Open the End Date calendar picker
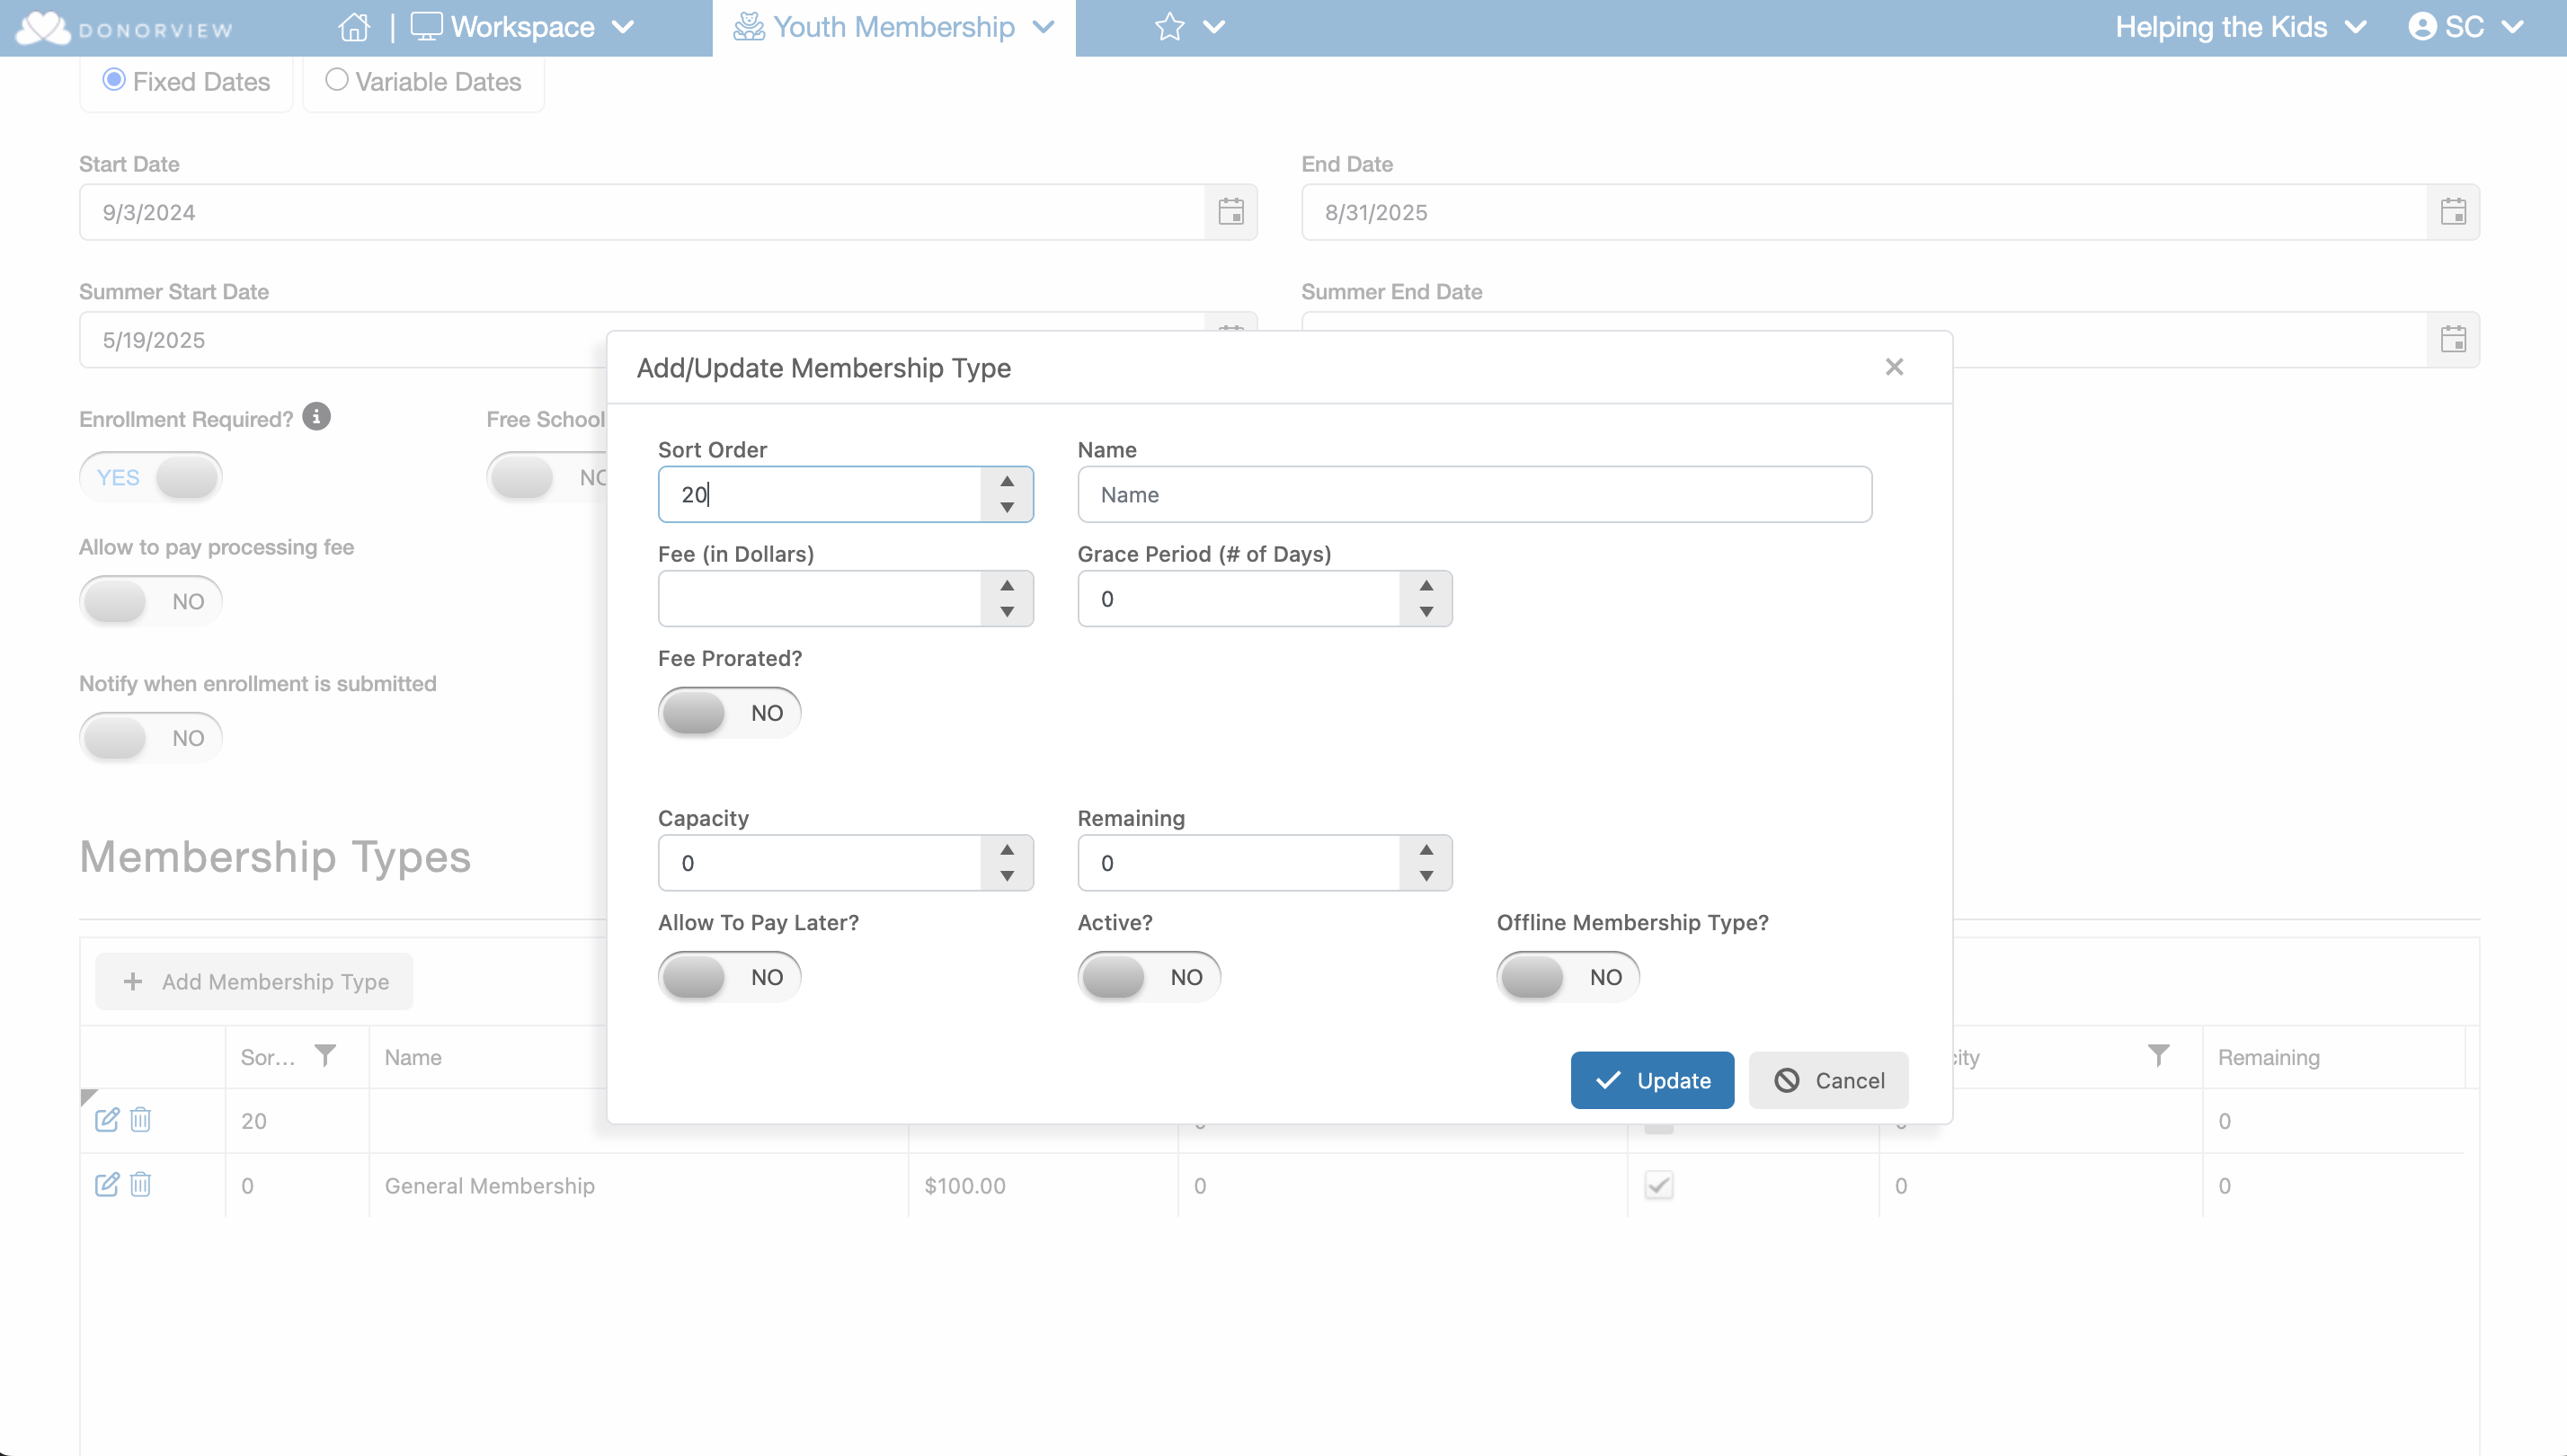Screen dimensions: 2567x1456 (2453, 212)
